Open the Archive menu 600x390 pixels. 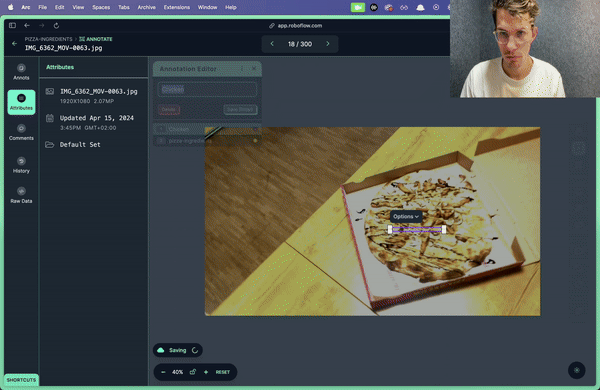tap(147, 7)
